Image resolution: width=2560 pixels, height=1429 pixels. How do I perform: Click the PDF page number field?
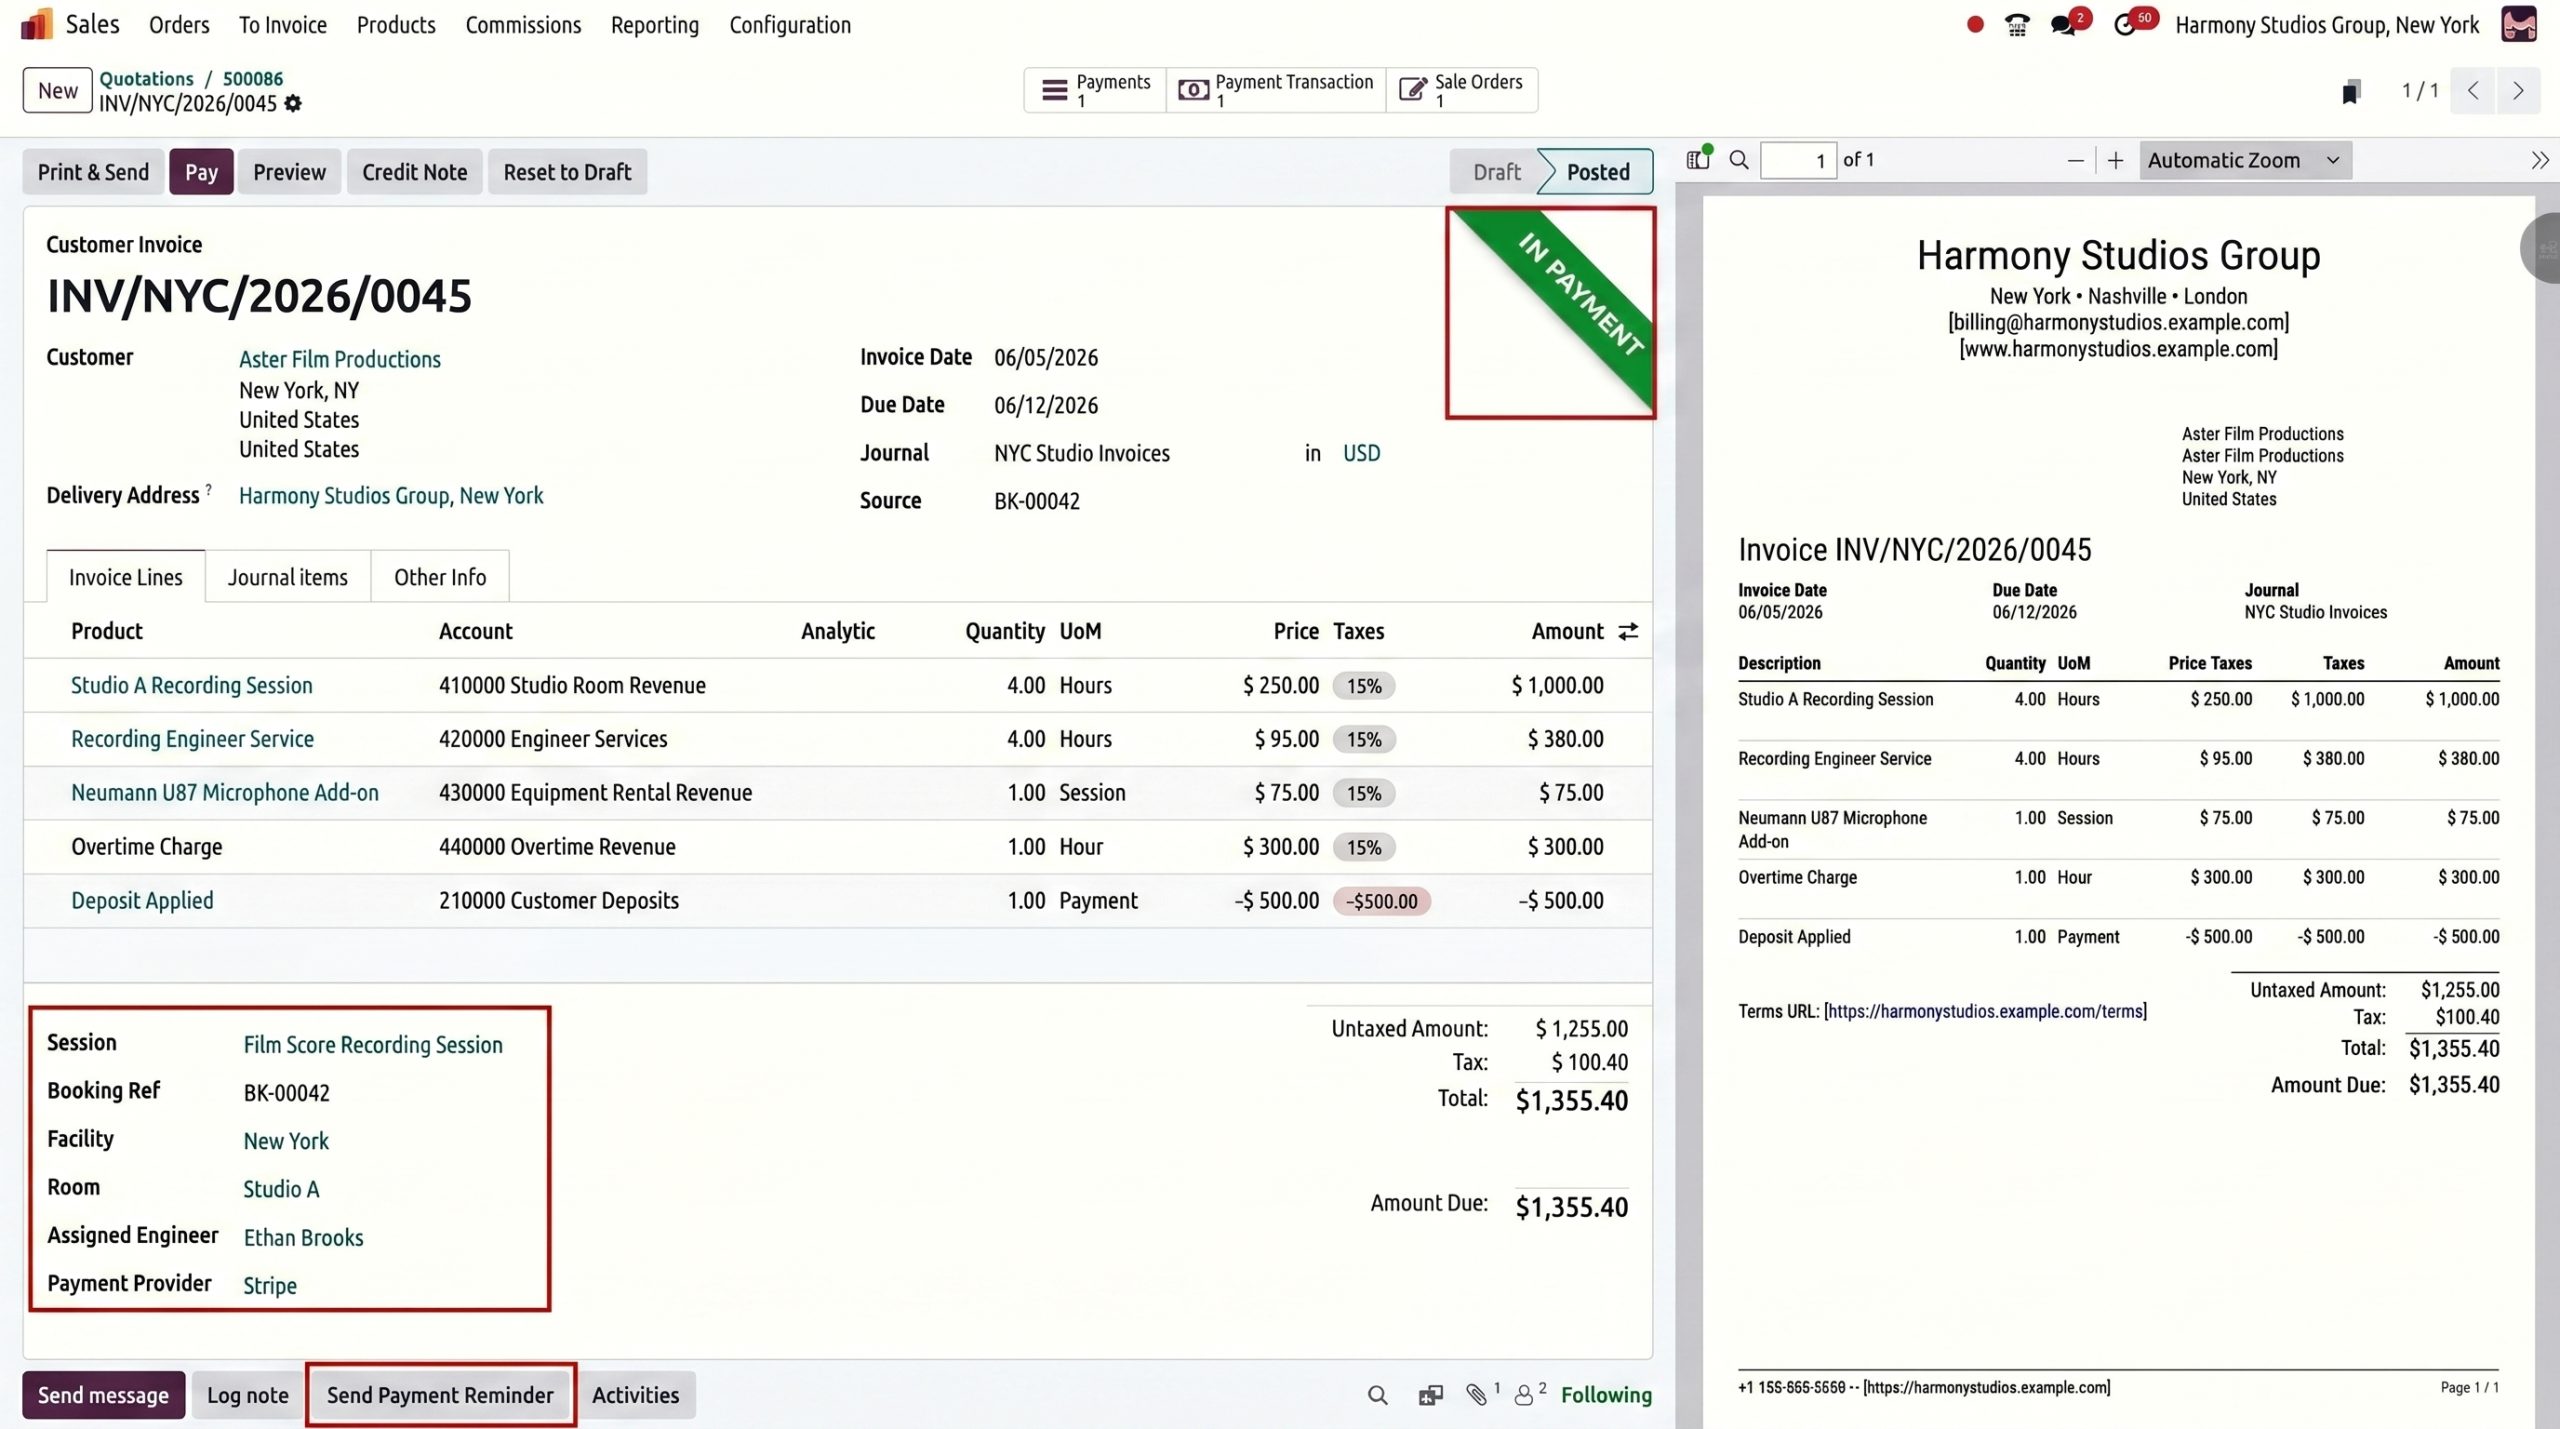point(1798,161)
